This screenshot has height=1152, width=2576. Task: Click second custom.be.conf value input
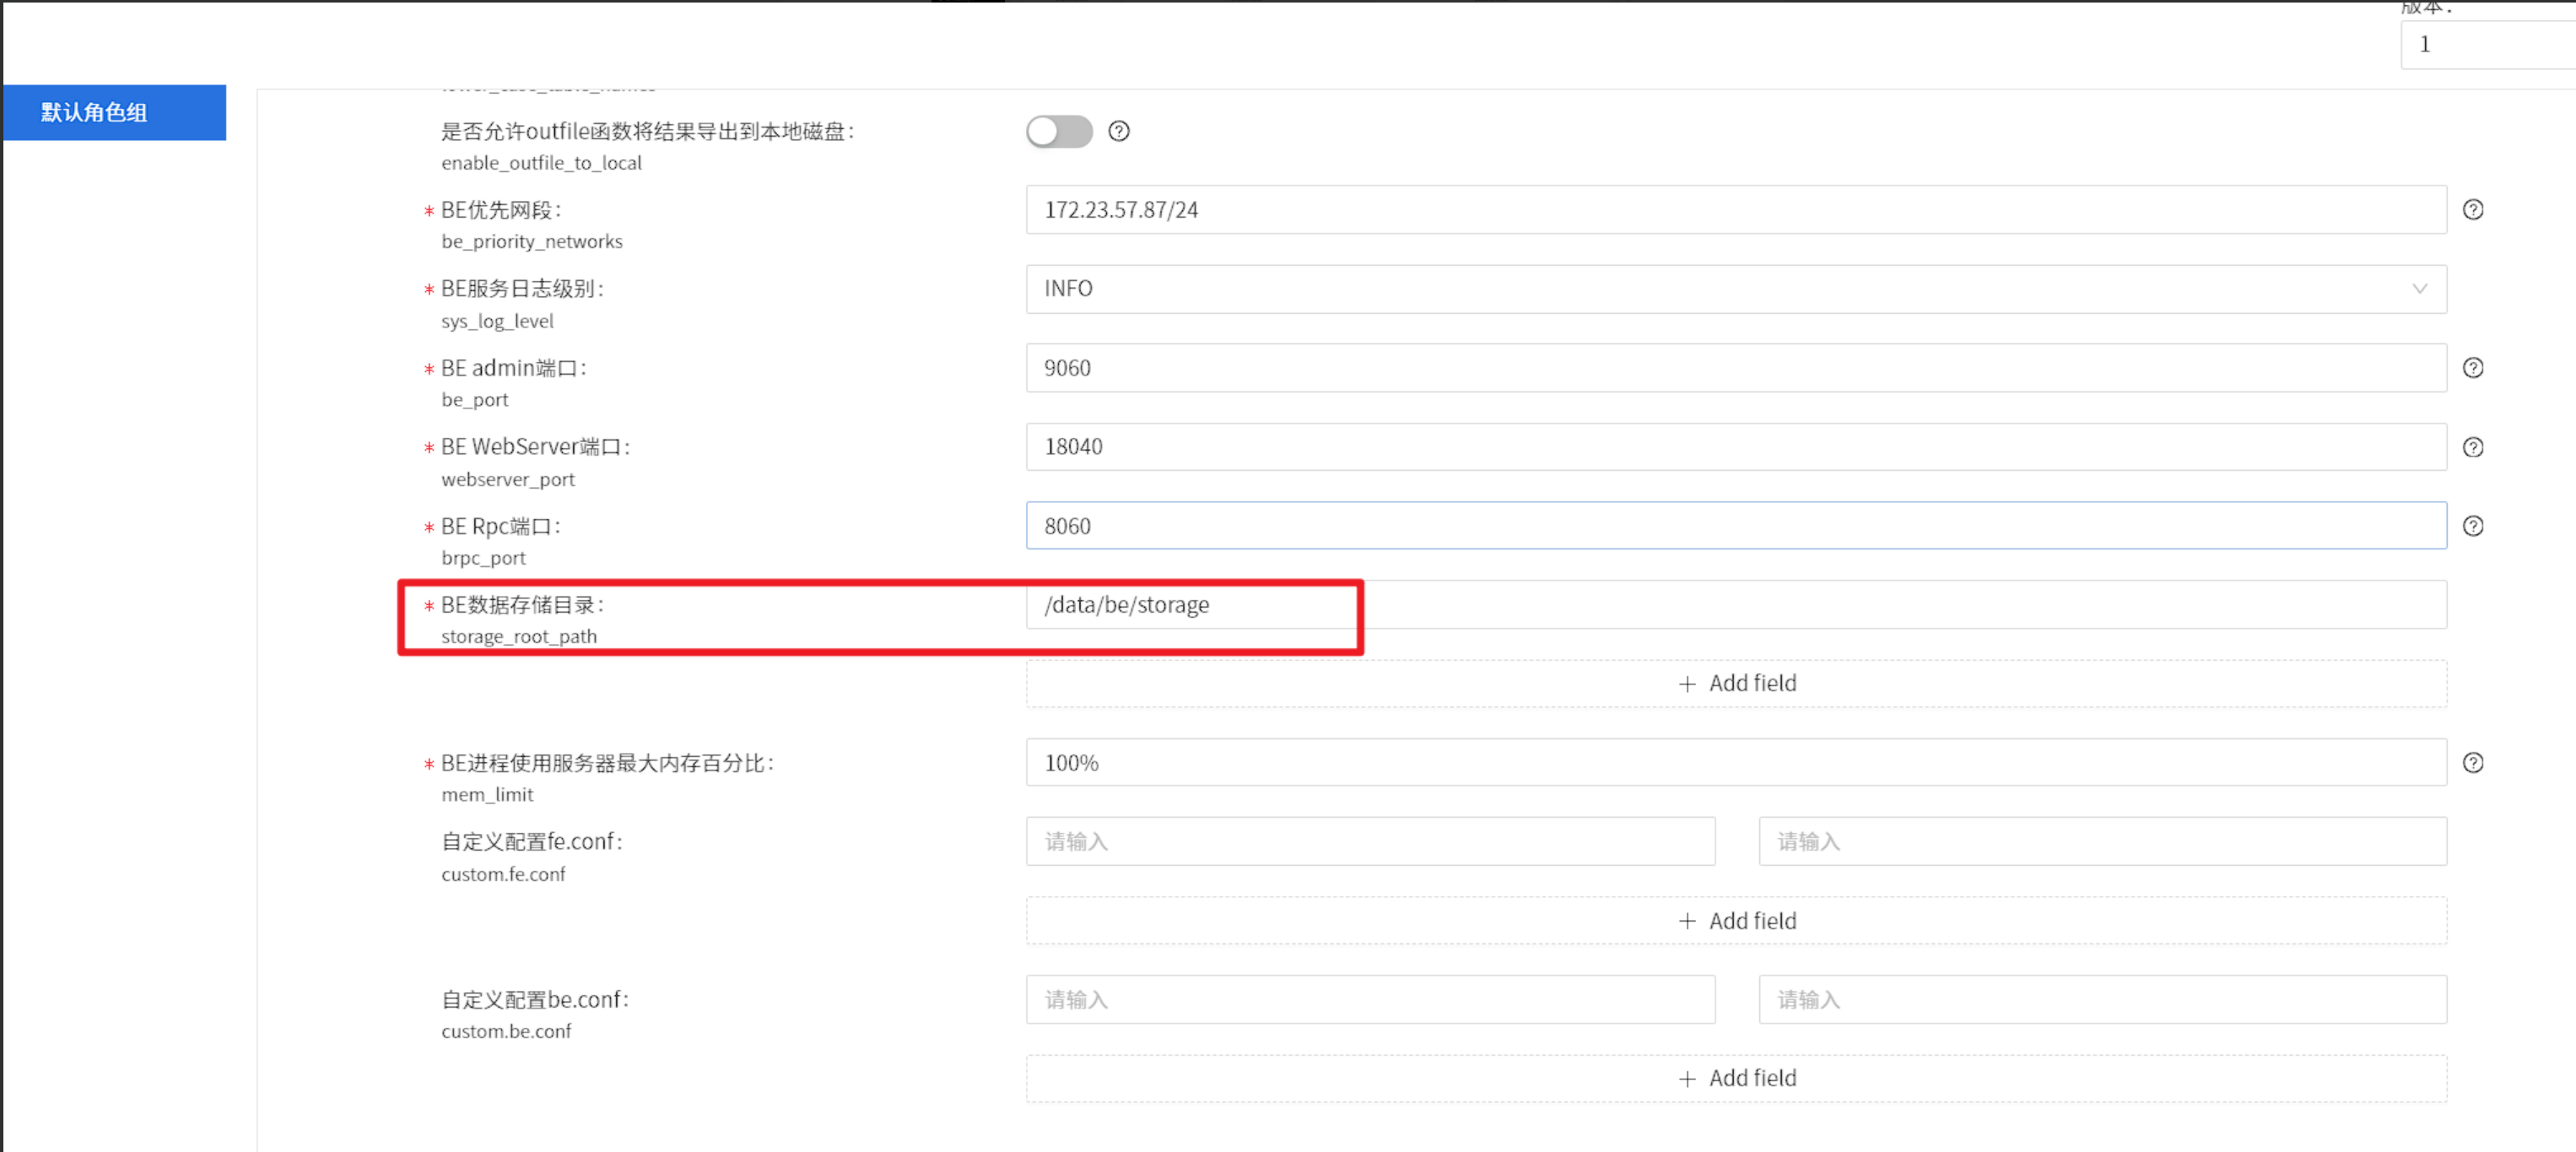(x=2102, y=1000)
